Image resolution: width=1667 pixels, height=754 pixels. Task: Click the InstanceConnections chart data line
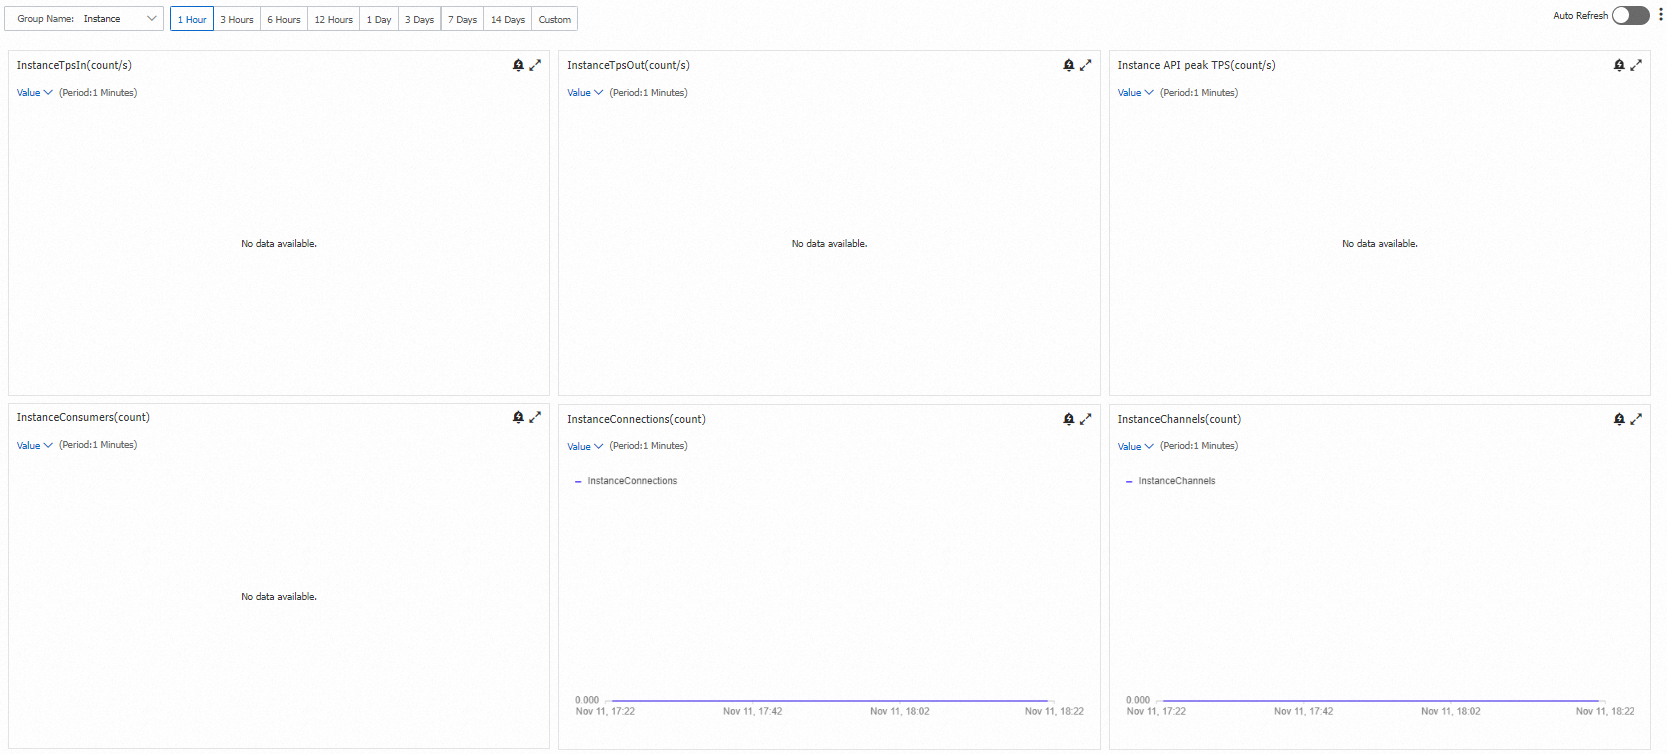pos(830,701)
